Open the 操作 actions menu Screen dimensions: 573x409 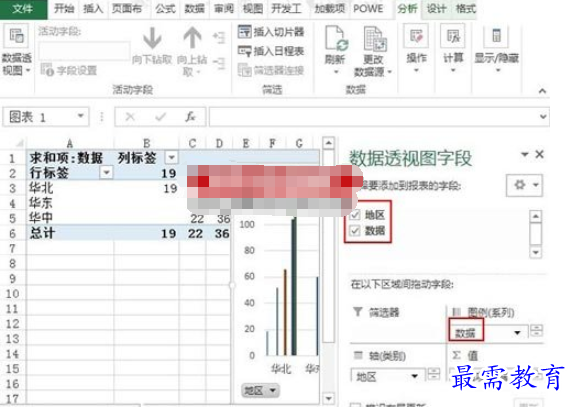416,48
